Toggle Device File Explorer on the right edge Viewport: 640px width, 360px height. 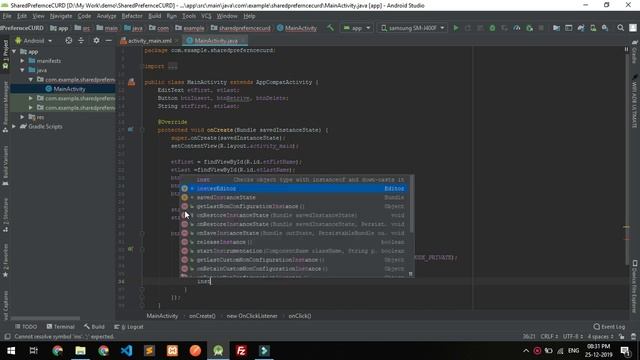point(635,287)
